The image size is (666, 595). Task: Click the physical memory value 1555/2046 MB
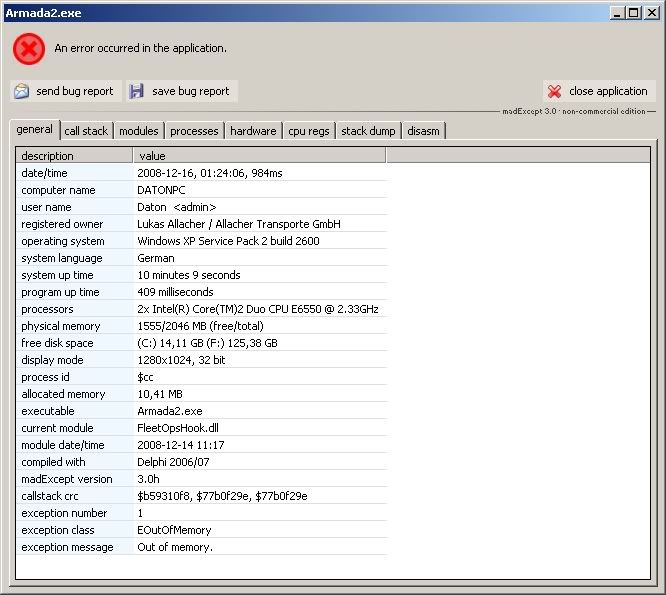pos(200,326)
